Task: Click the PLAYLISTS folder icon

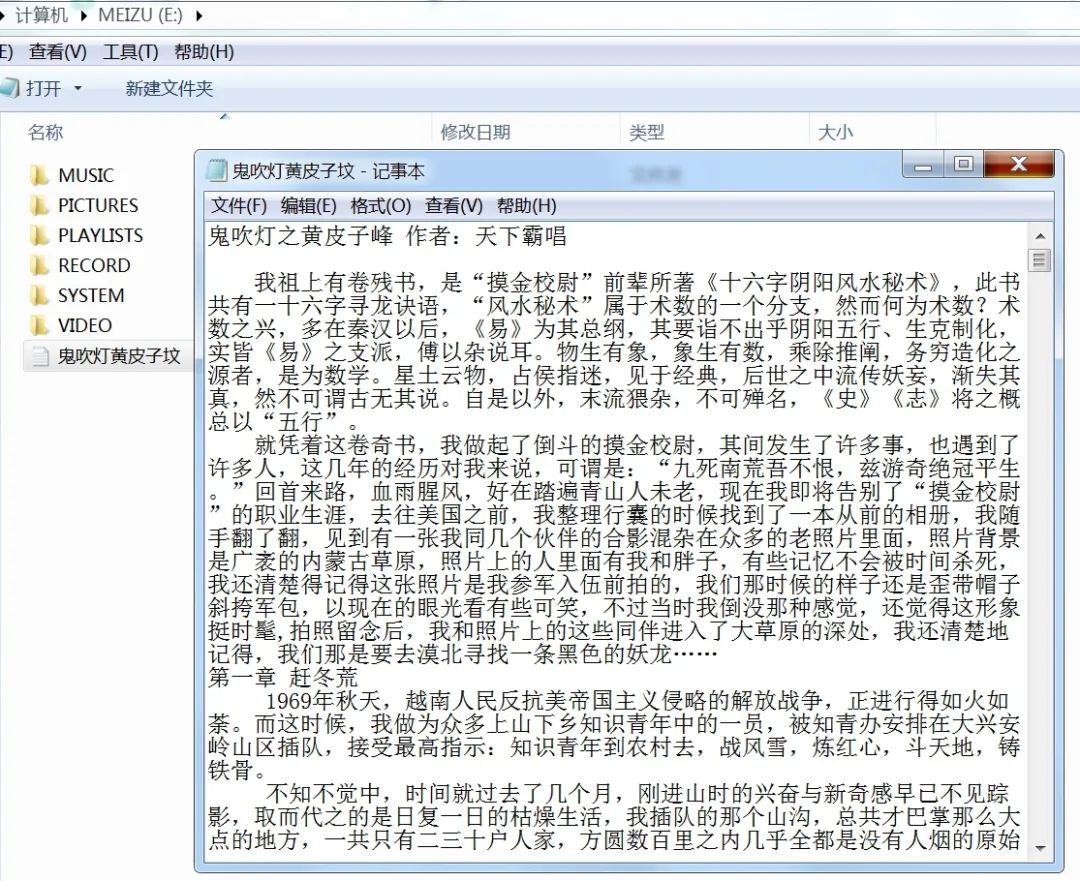Action: click(x=40, y=236)
